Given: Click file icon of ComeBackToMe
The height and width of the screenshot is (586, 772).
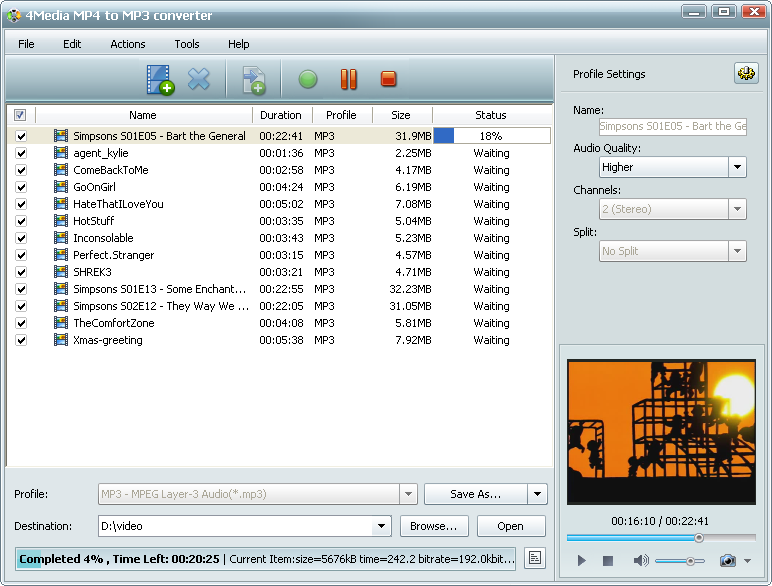Looking at the screenshot, I should point(61,170).
